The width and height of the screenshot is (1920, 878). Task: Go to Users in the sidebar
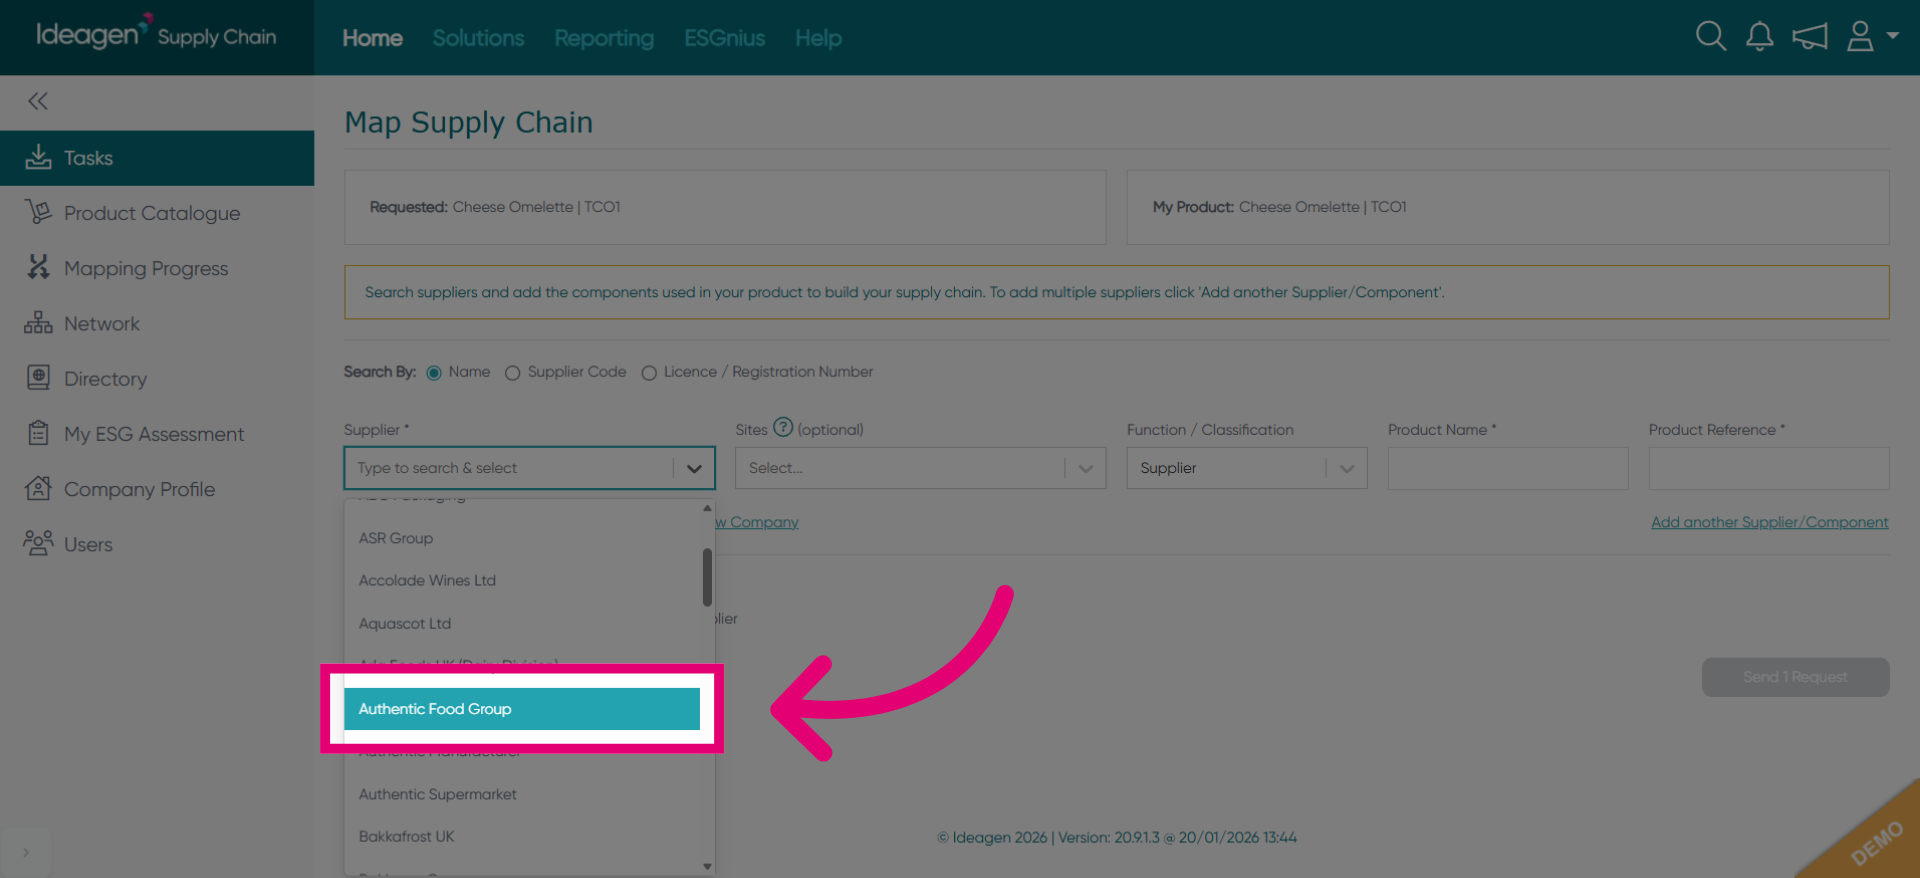[157, 544]
